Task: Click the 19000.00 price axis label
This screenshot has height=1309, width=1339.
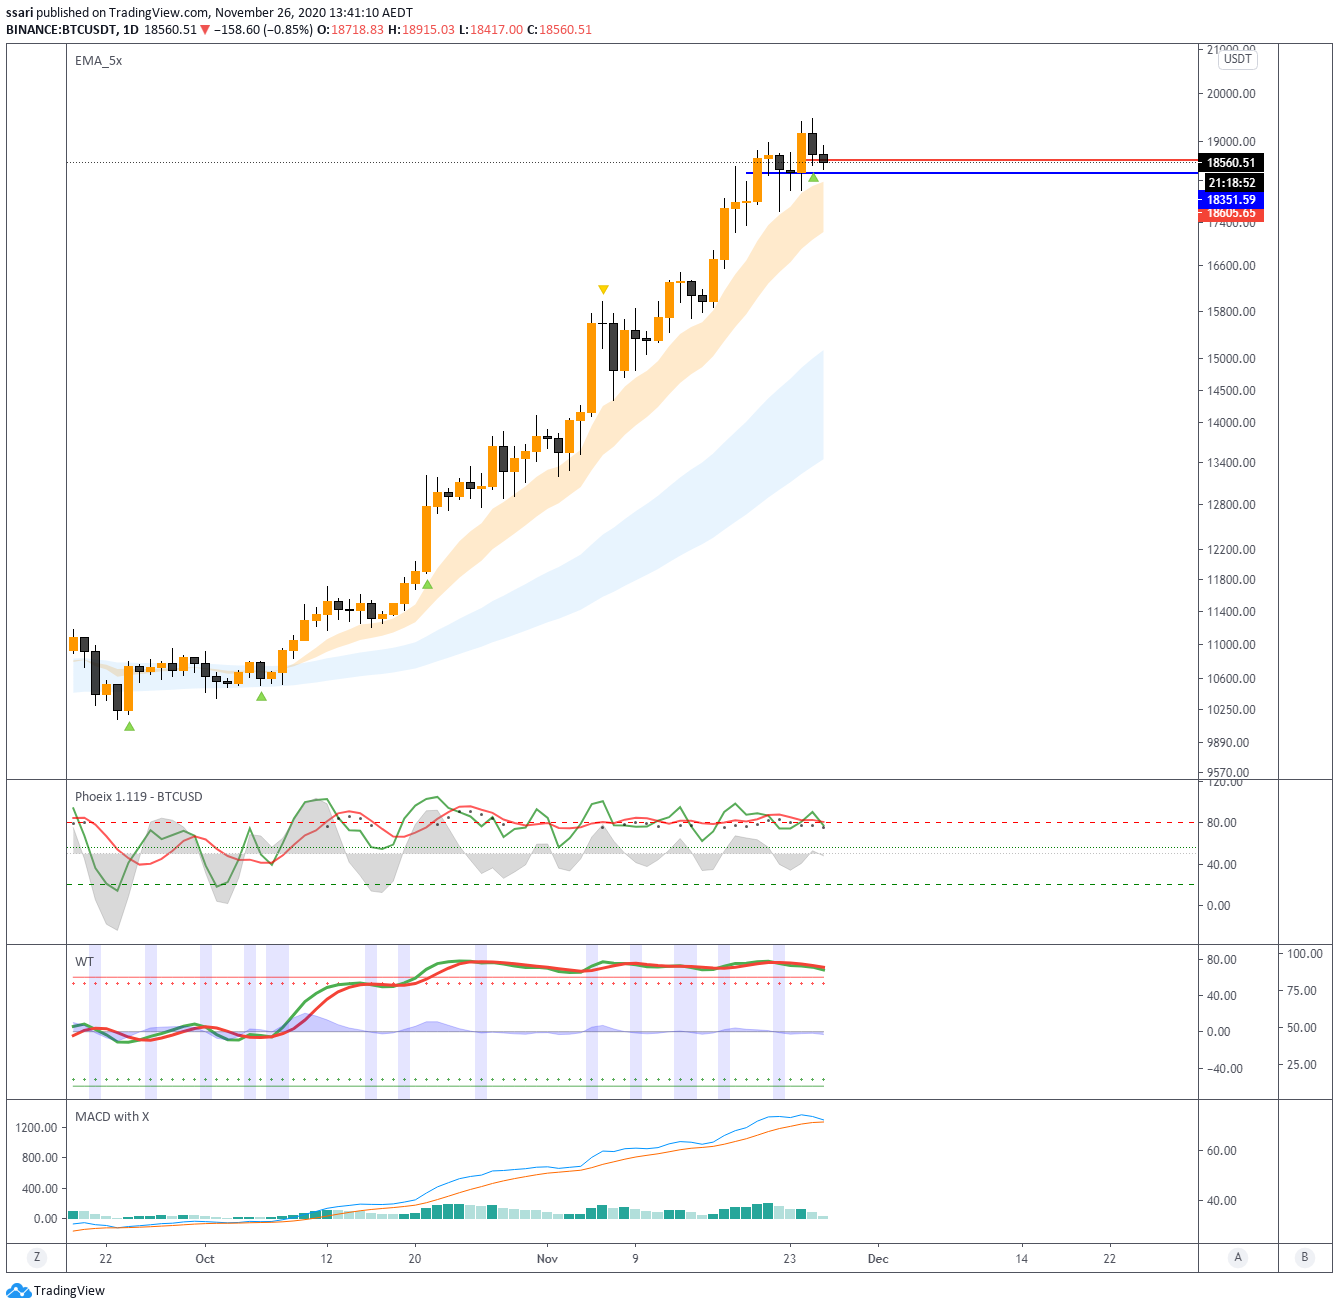Action: [x=1231, y=142]
